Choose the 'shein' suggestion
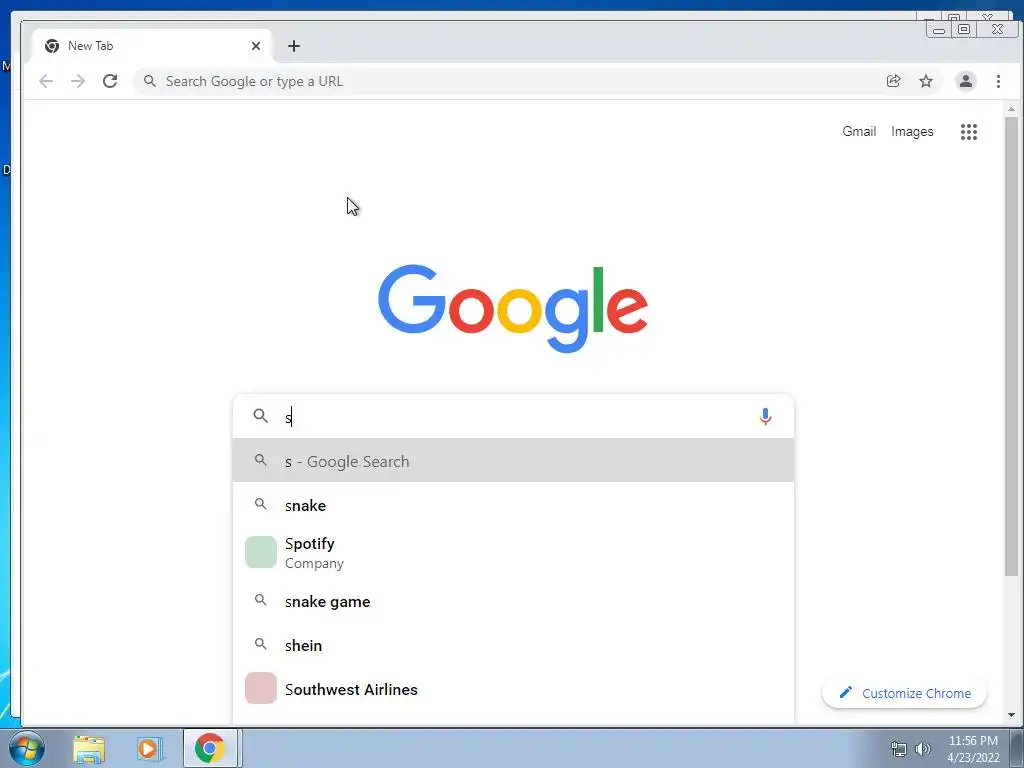The width and height of the screenshot is (1024, 768). [x=513, y=645]
